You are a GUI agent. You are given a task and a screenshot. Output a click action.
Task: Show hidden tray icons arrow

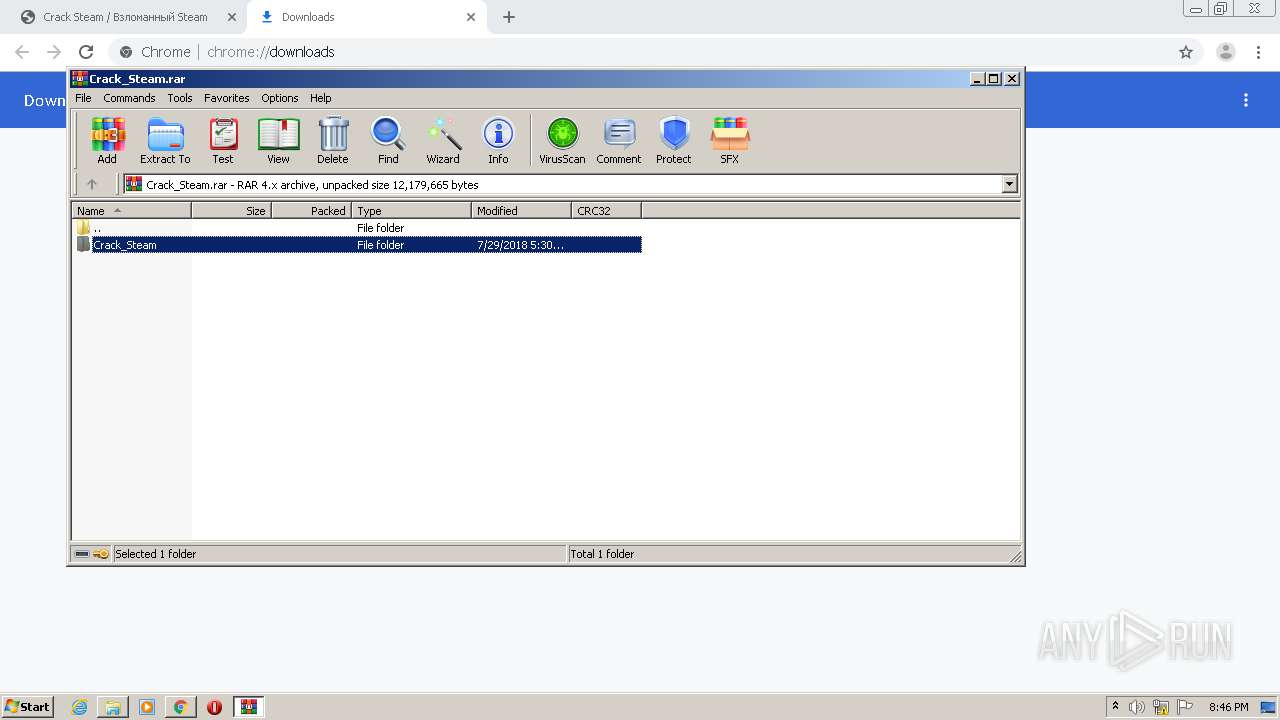(1116, 706)
